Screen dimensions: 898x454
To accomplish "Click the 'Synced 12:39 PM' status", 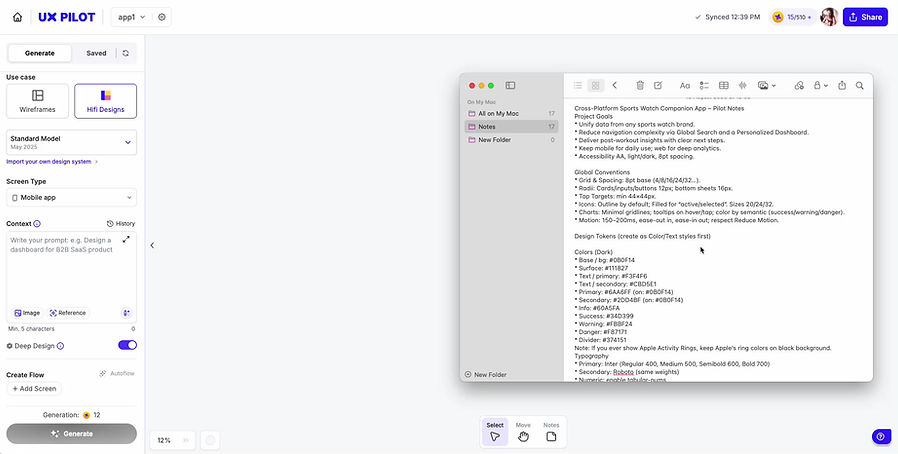I will [727, 17].
